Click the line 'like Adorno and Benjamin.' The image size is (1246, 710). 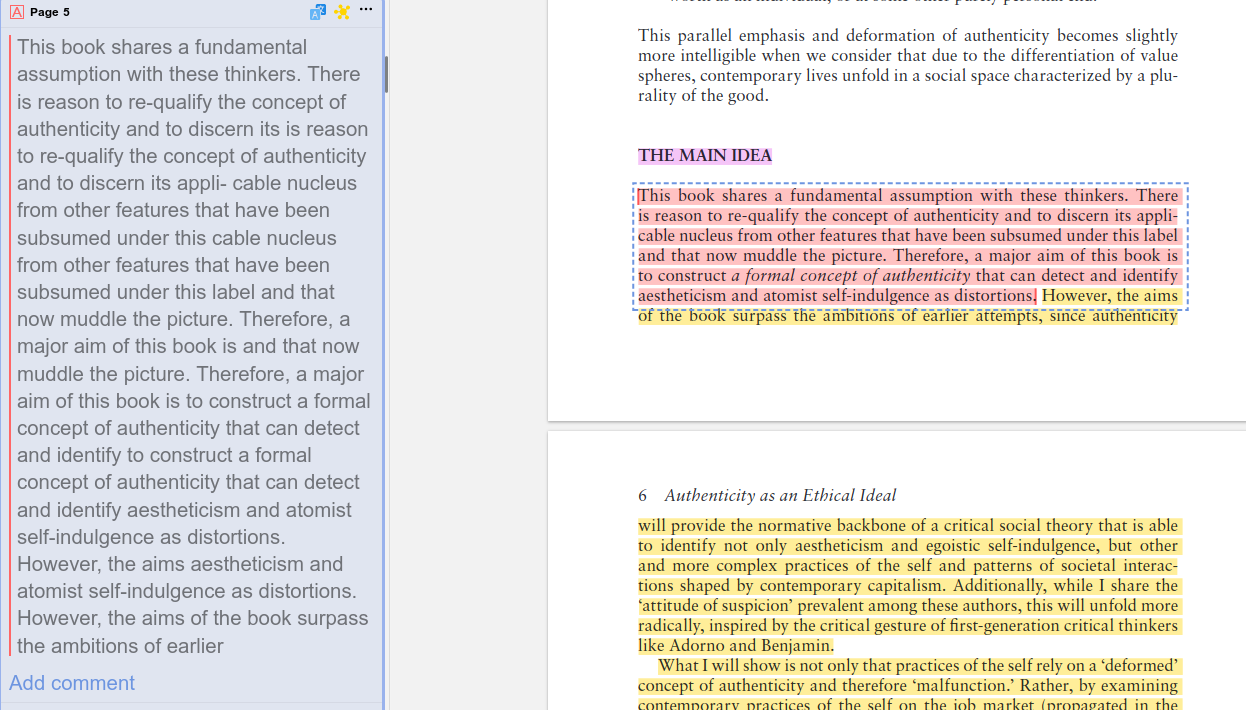[x=736, y=646]
